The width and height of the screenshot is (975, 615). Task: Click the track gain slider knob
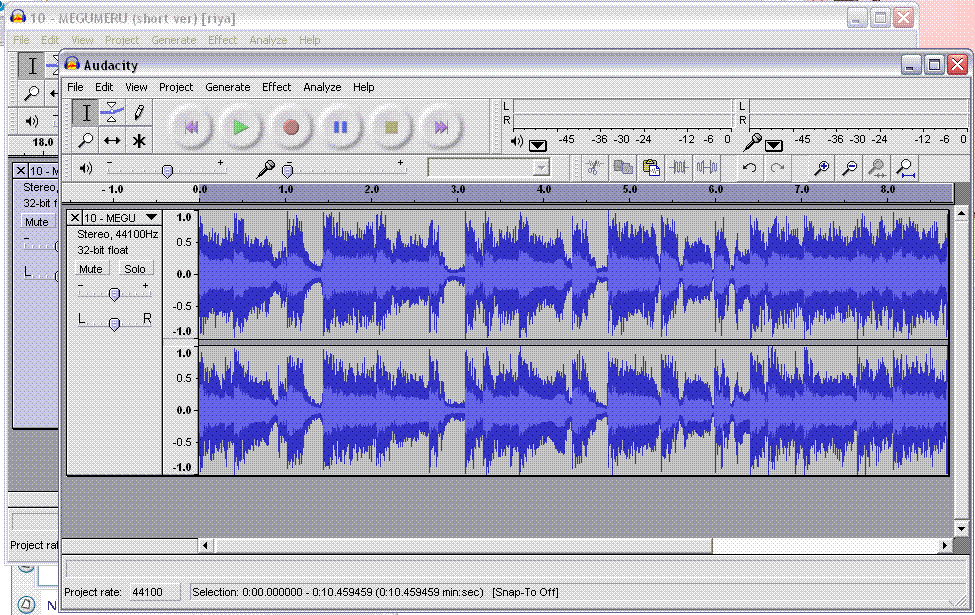[x=114, y=293]
